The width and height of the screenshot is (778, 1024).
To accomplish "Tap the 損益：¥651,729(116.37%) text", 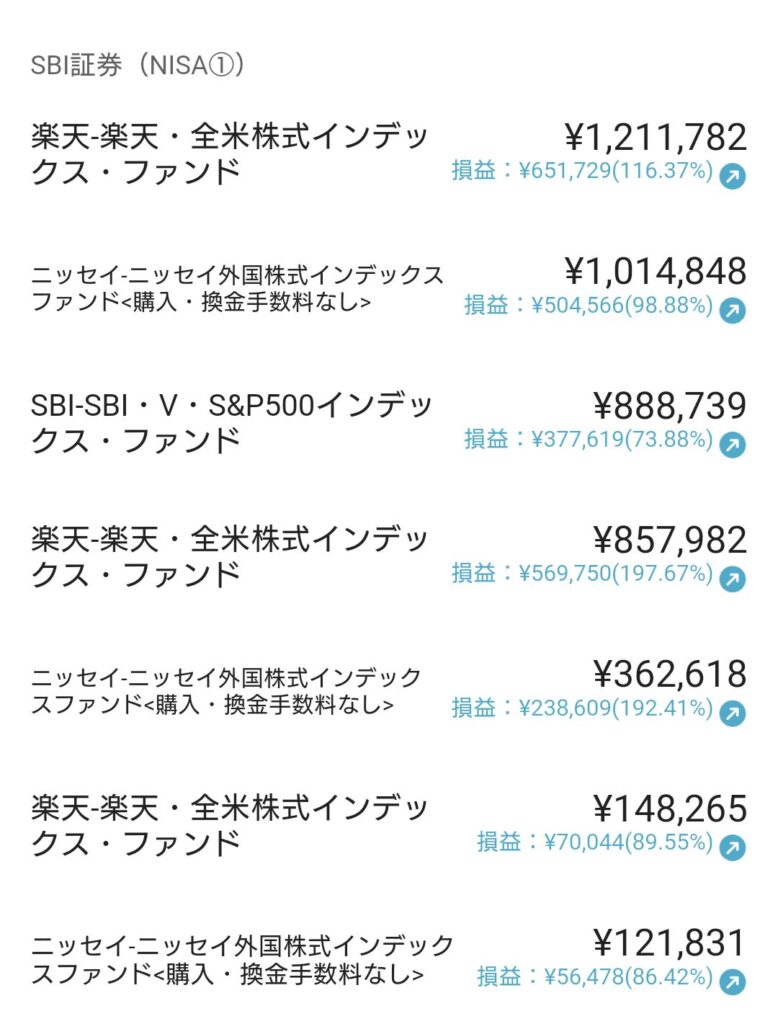I will [582, 172].
